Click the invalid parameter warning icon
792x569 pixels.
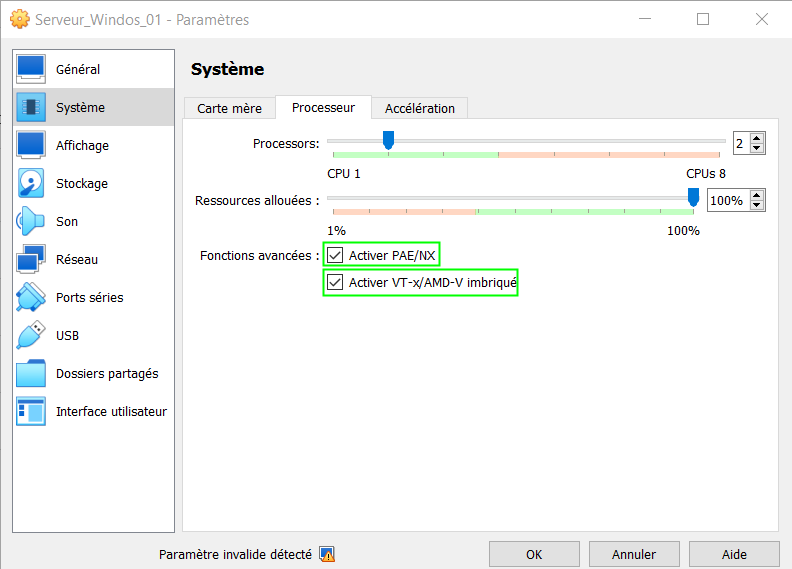(x=326, y=554)
